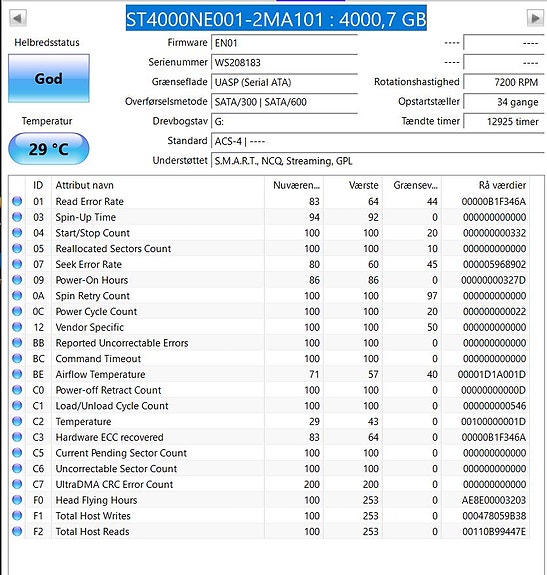Select the Power-On Hours attribute name
547x575 pixels.
point(92,280)
